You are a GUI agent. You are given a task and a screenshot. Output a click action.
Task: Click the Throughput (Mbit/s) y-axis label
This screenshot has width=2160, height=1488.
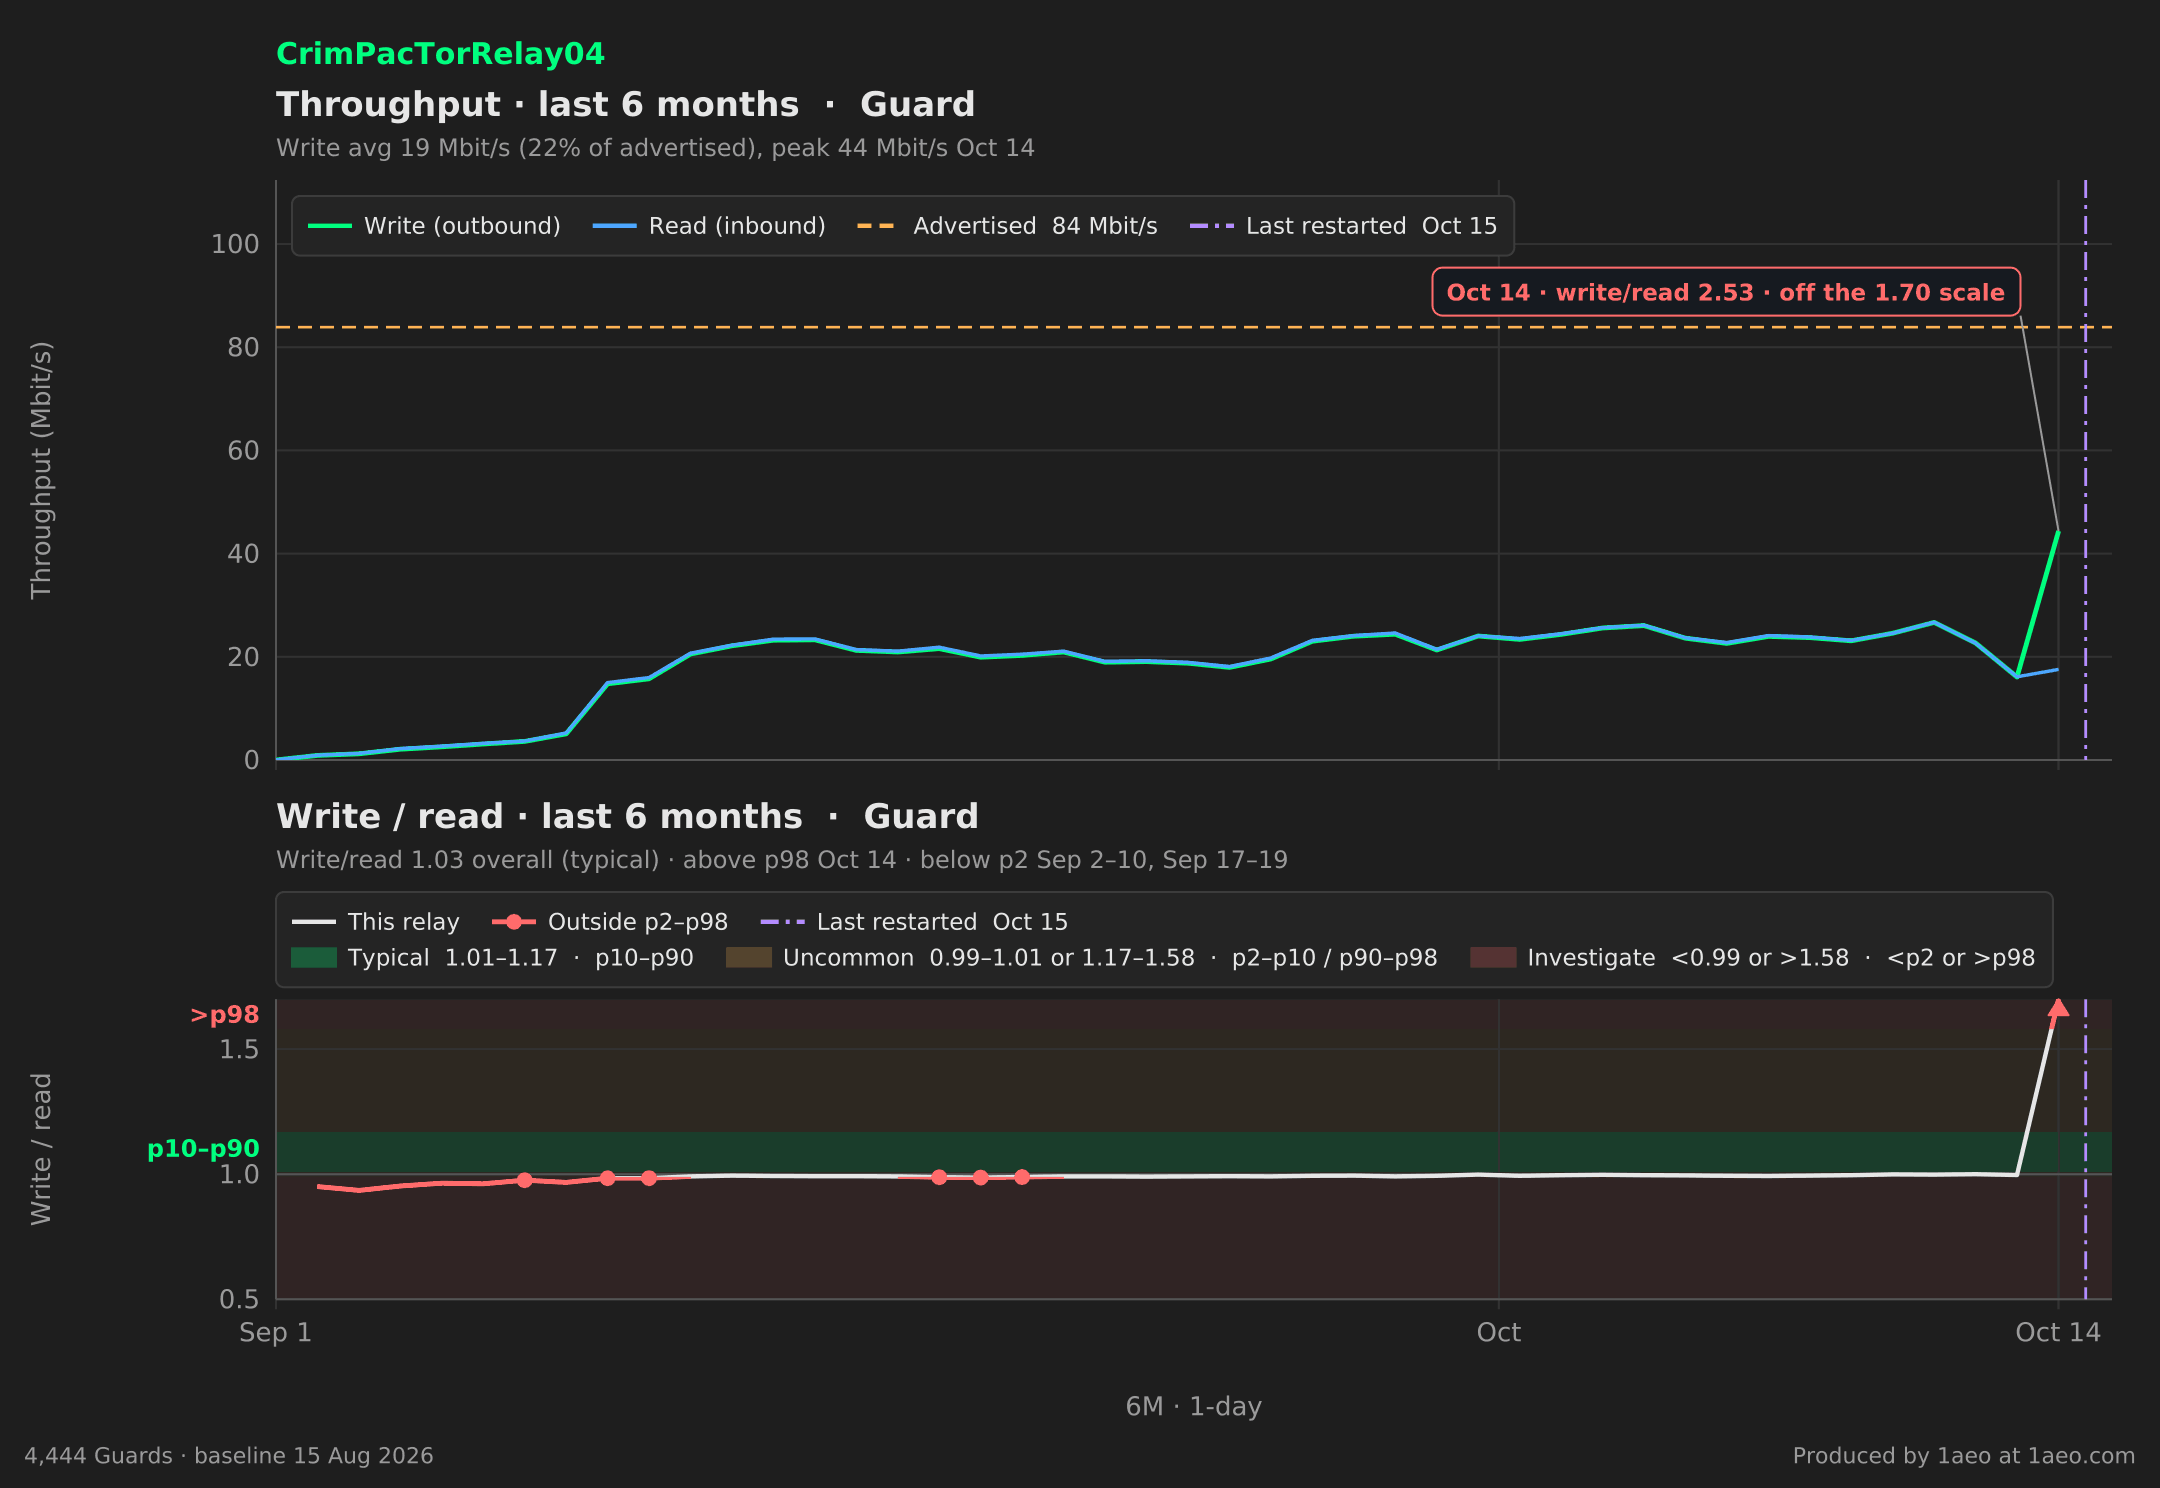(41, 470)
